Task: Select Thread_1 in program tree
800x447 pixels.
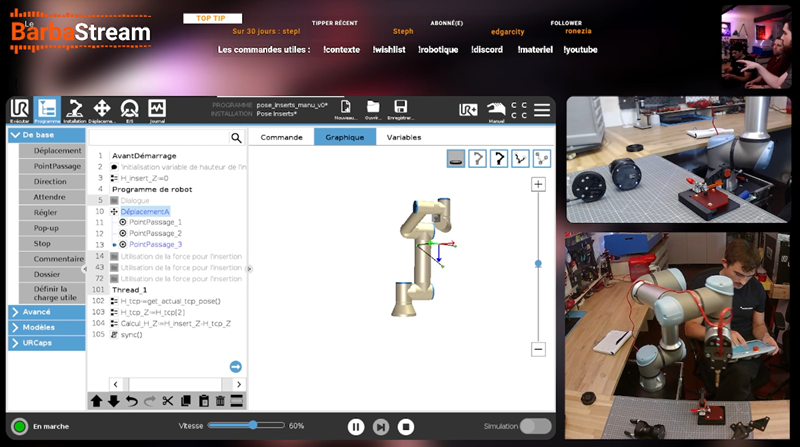Action: click(x=130, y=290)
